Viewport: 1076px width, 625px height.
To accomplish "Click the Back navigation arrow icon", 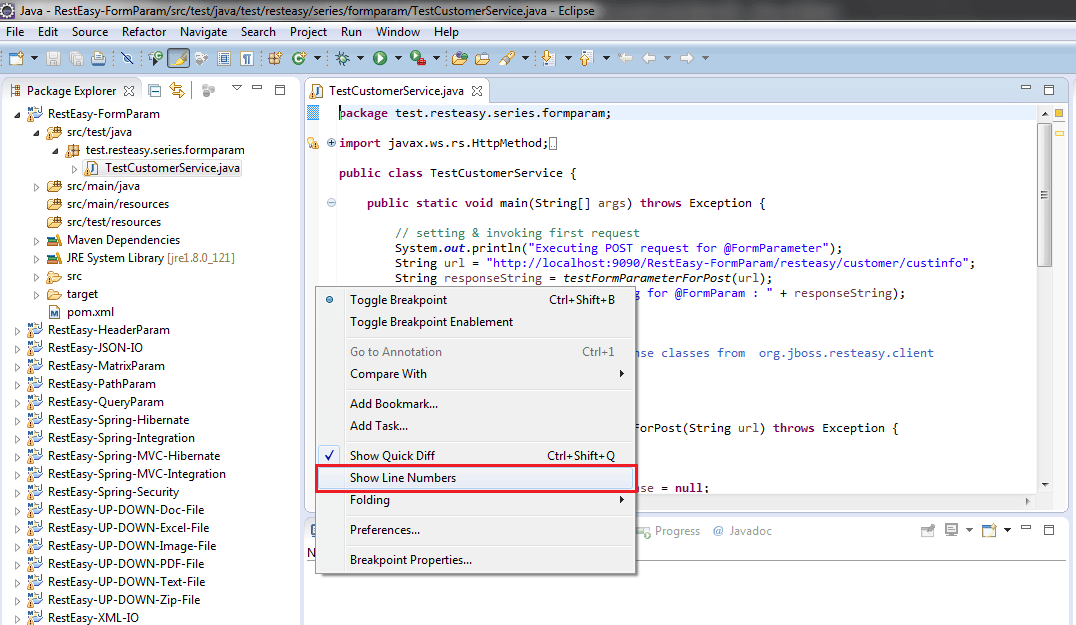I will pos(650,57).
